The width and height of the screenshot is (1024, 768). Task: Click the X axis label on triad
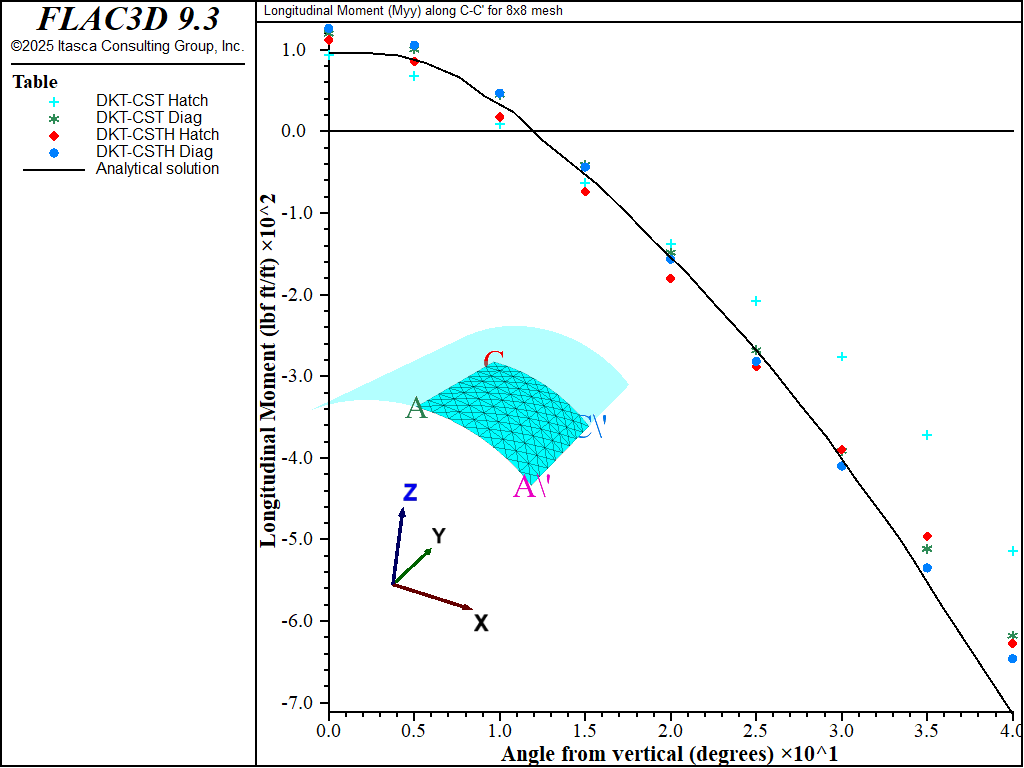click(481, 623)
